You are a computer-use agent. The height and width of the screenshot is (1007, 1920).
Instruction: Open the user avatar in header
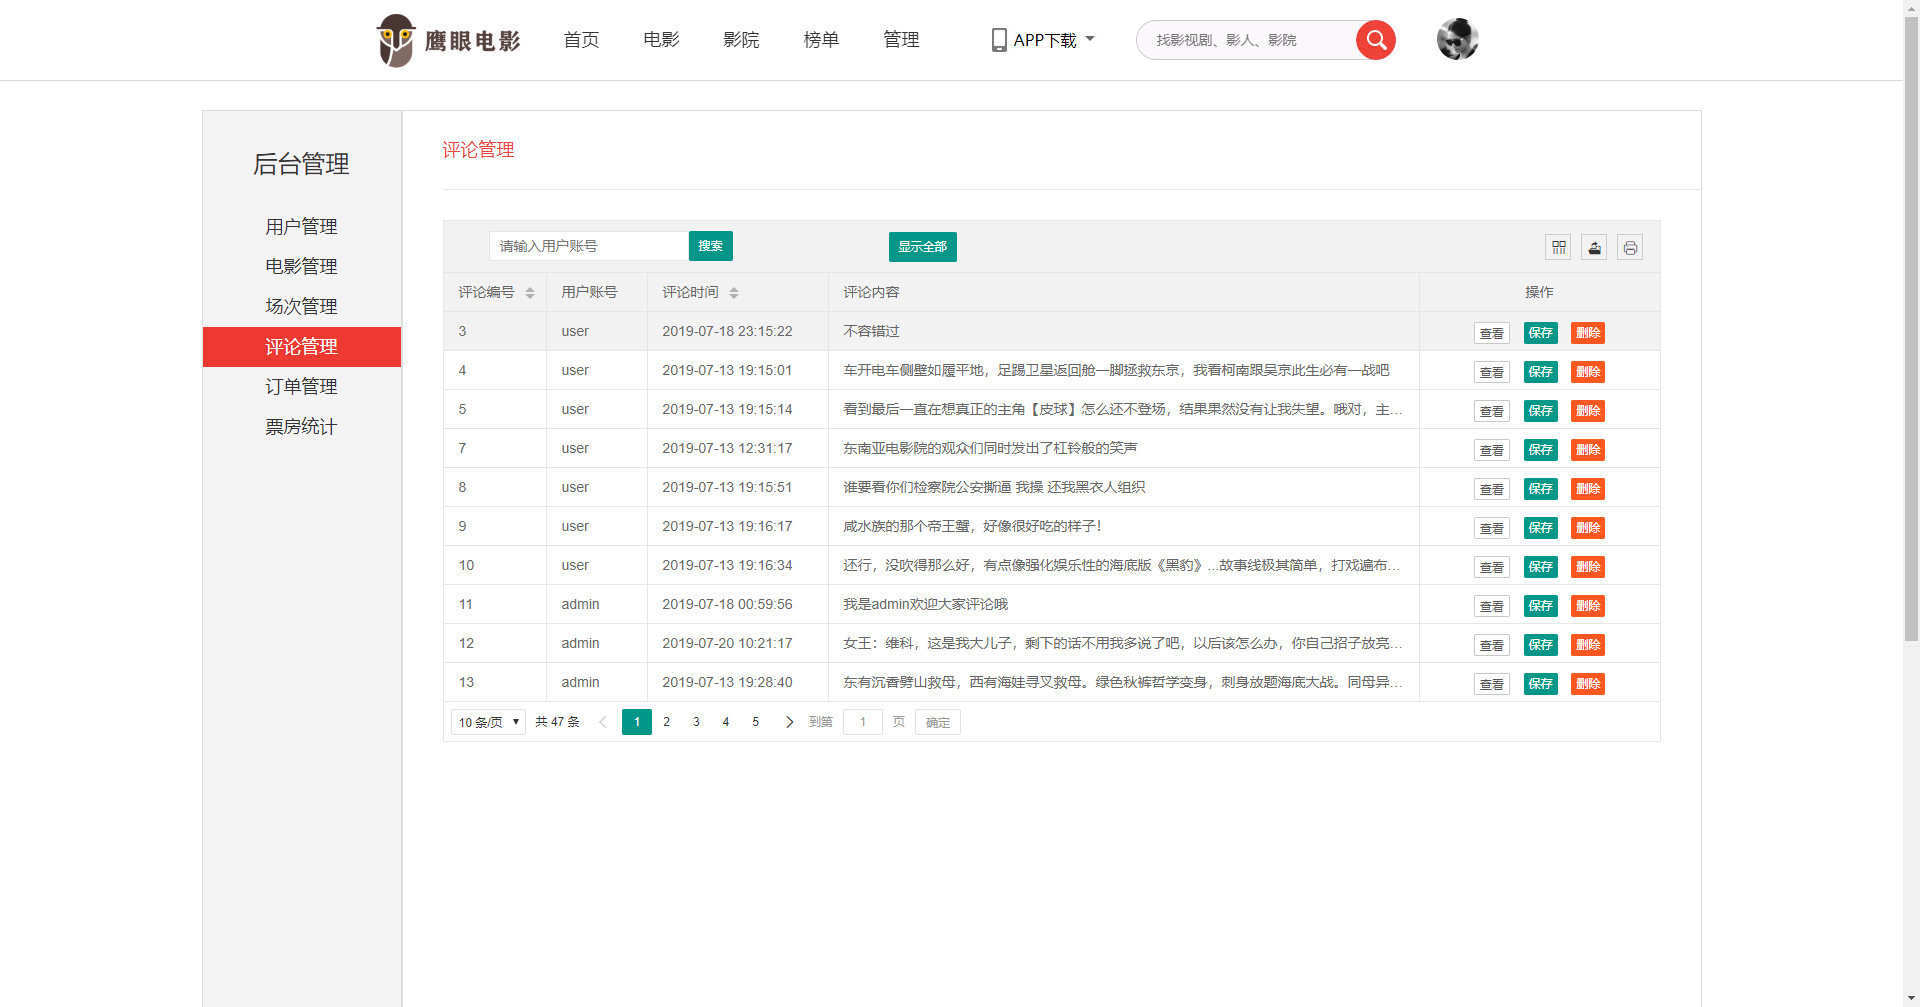[1457, 40]
